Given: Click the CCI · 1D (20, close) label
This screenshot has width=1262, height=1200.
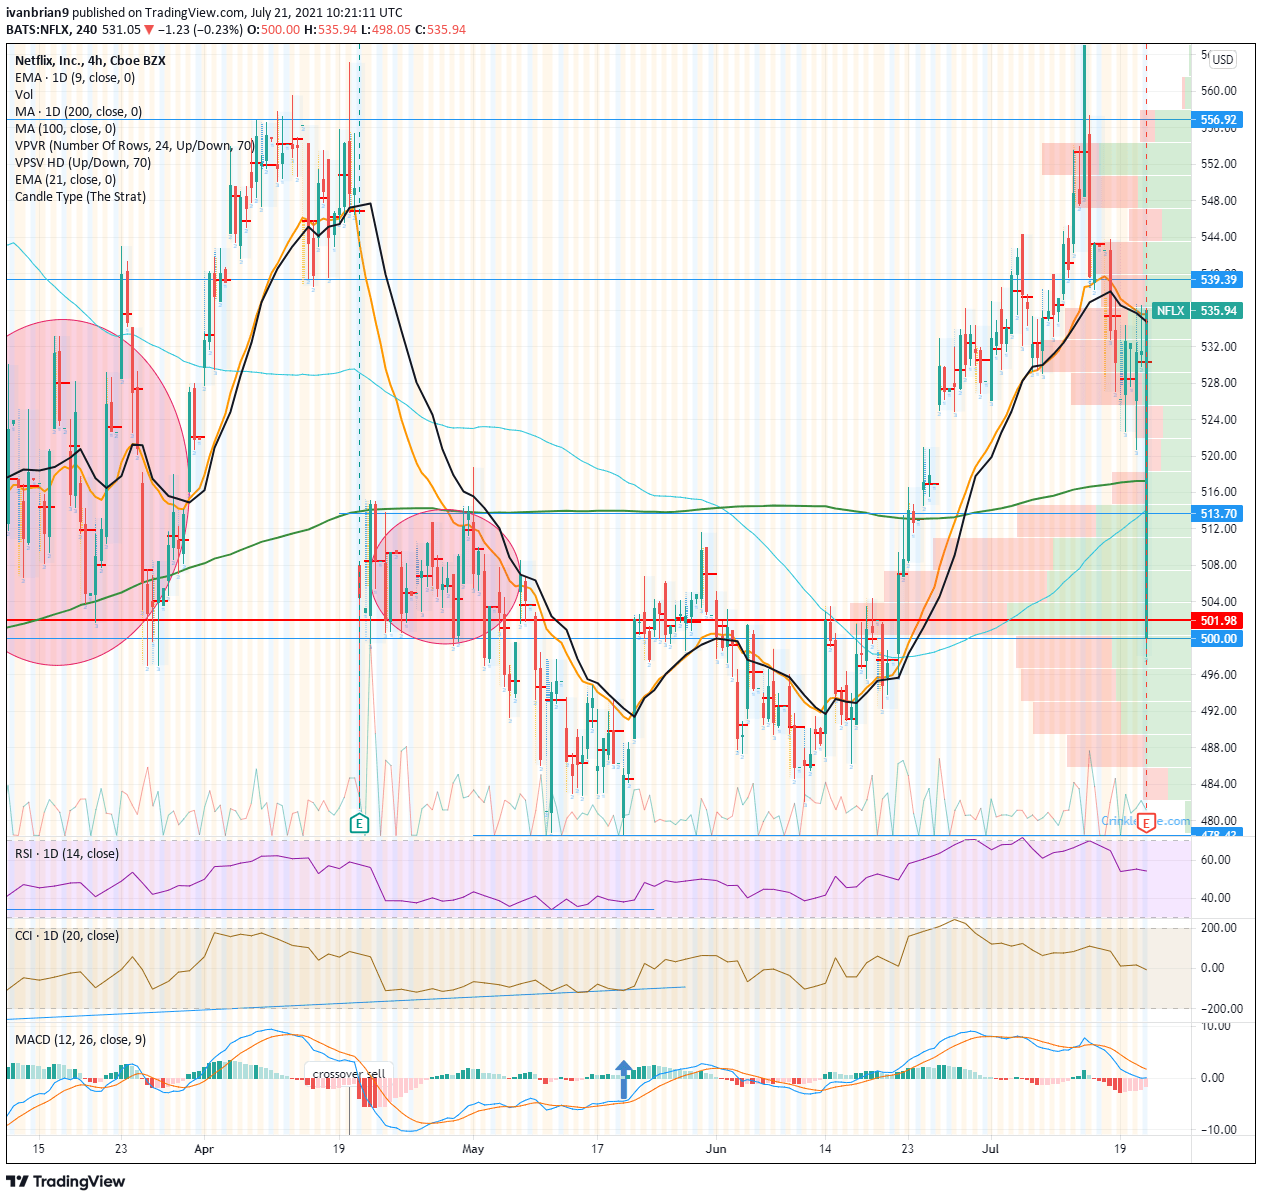Looking at the screenshot, I should click(66, 935).
